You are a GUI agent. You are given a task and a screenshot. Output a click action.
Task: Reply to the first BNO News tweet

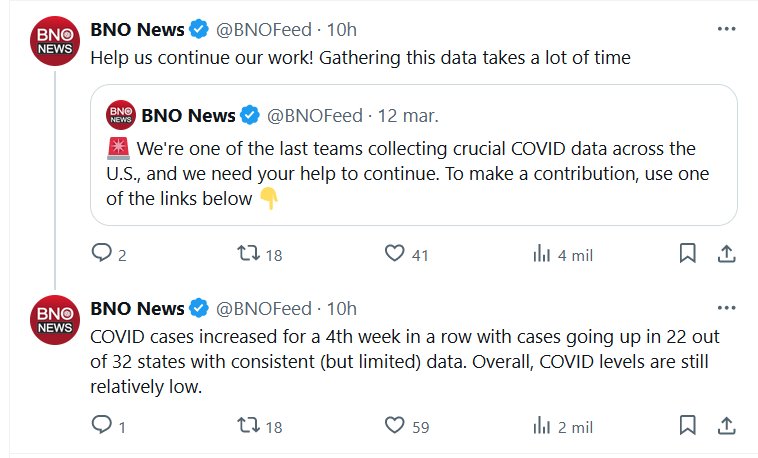[100, 254]
